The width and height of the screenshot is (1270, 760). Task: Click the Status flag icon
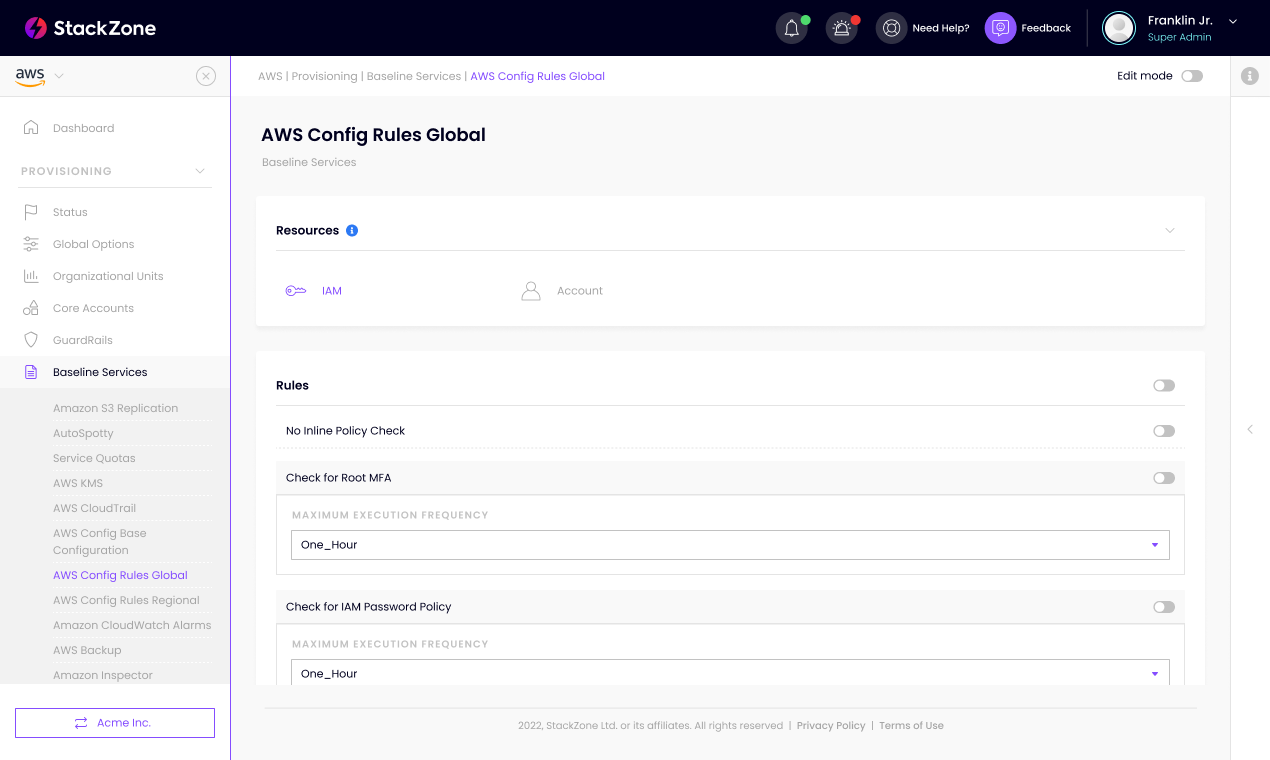click(31, 212)
